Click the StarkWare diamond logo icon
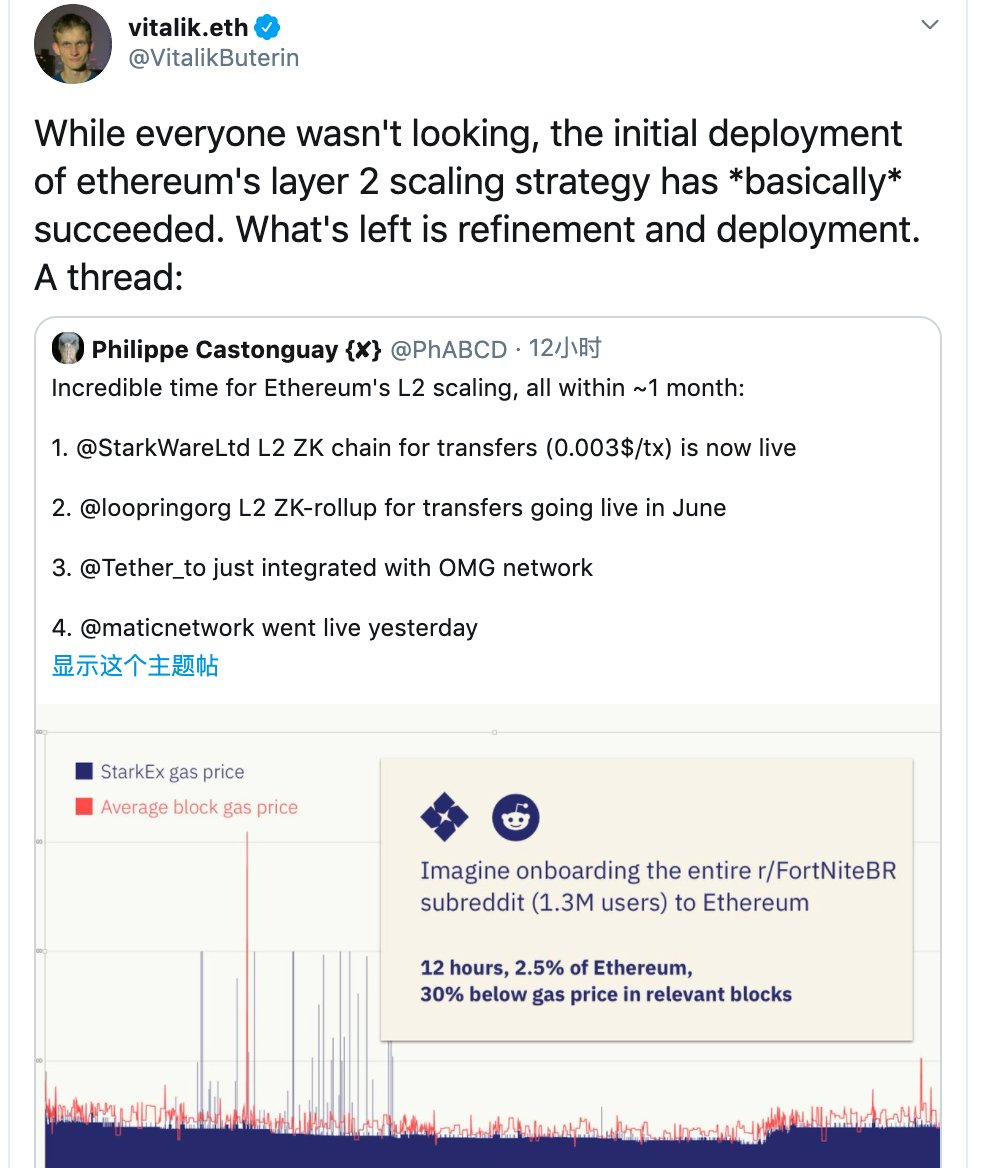The height and width of the screenshot is (1168, 988). [444, 817]
